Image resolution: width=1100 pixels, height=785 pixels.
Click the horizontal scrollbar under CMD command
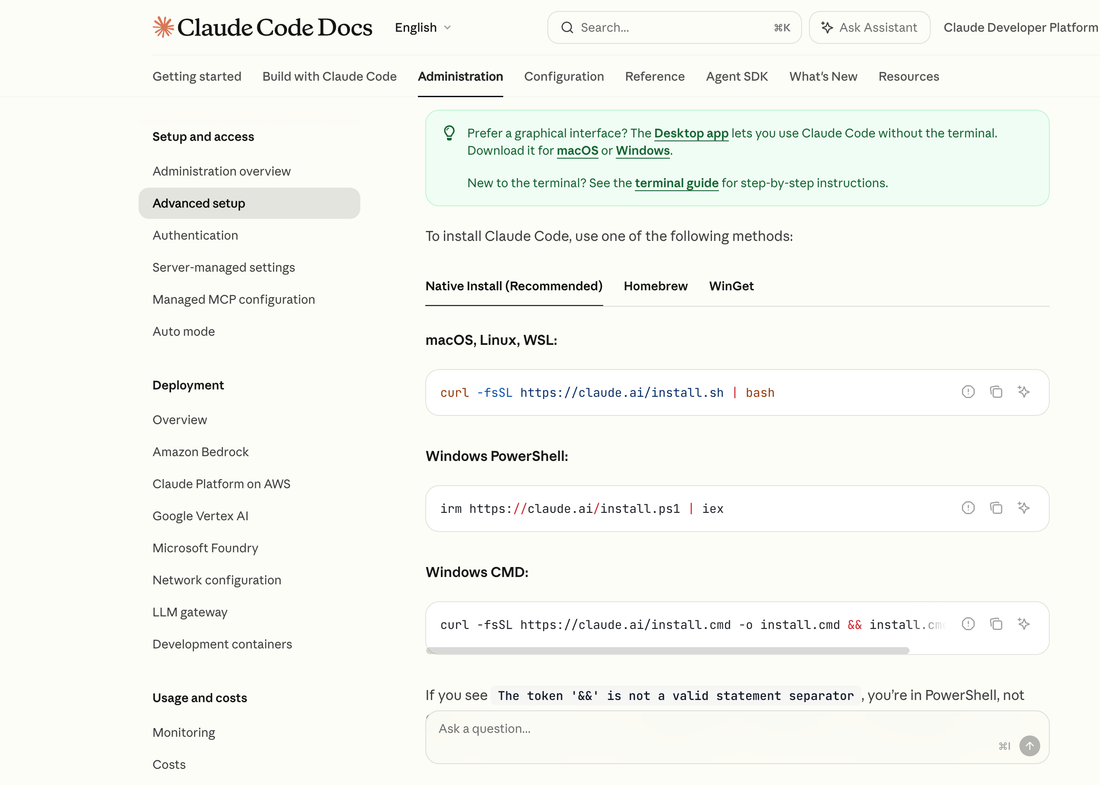tap(667, 650)
